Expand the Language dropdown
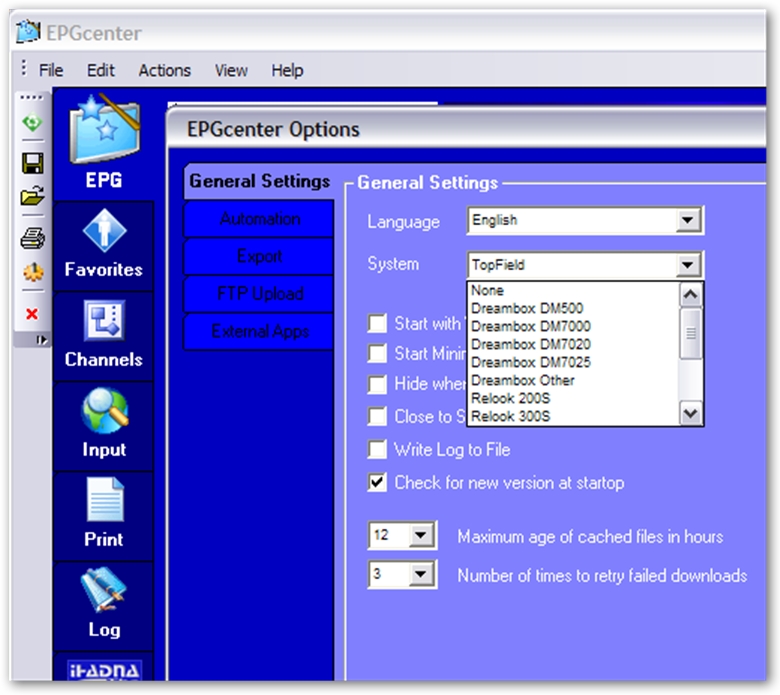Screen dimensions: 780x695 [687, 221]
